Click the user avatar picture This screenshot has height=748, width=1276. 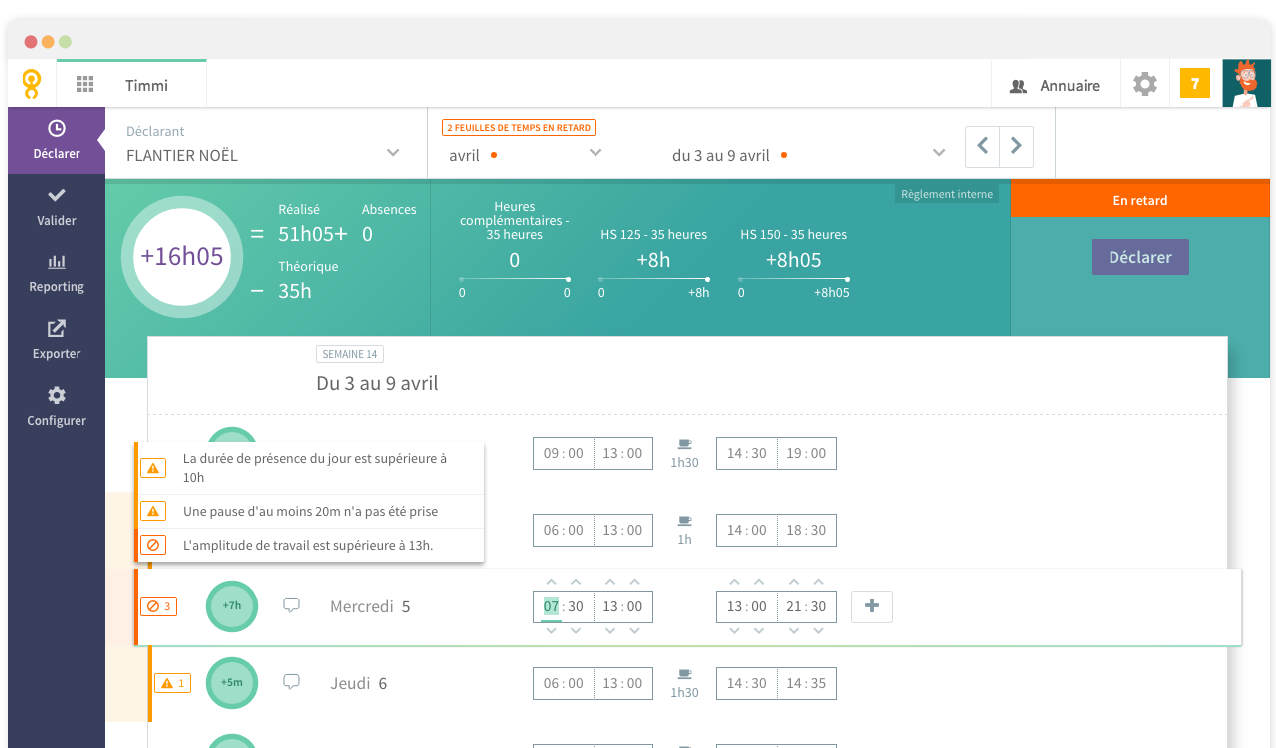(1247, 83)
